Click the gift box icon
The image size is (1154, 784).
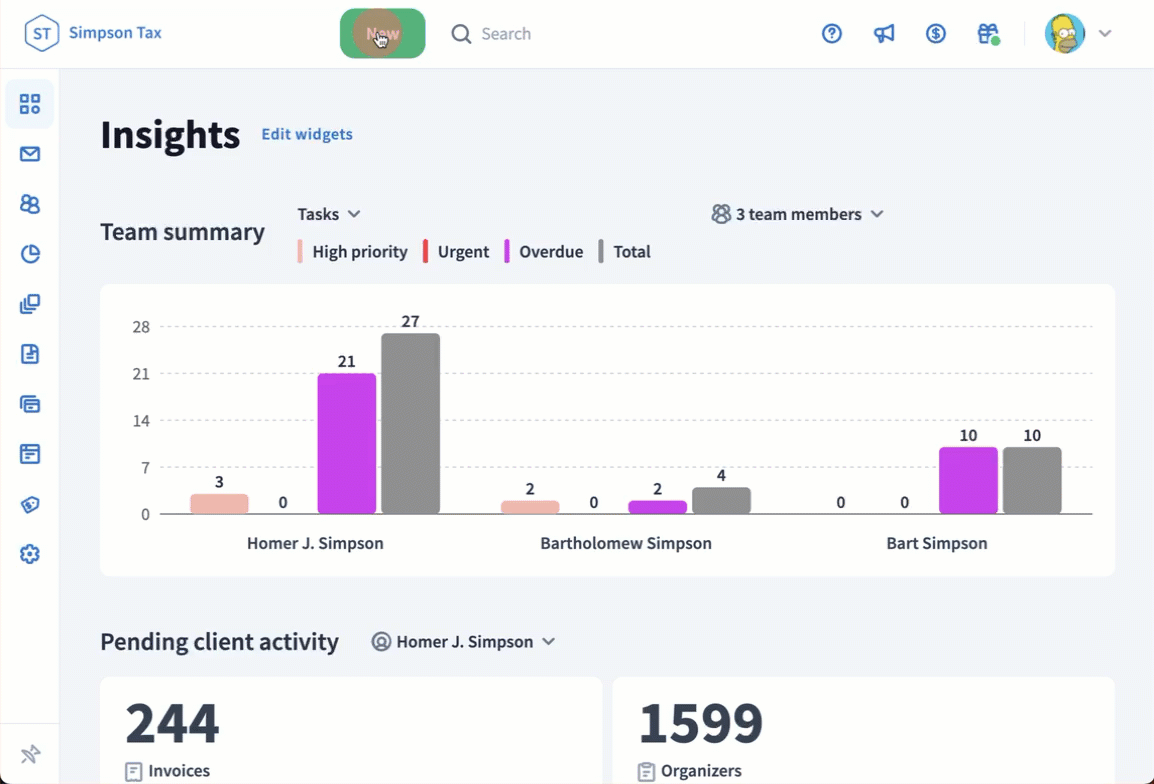coord(988,34)
